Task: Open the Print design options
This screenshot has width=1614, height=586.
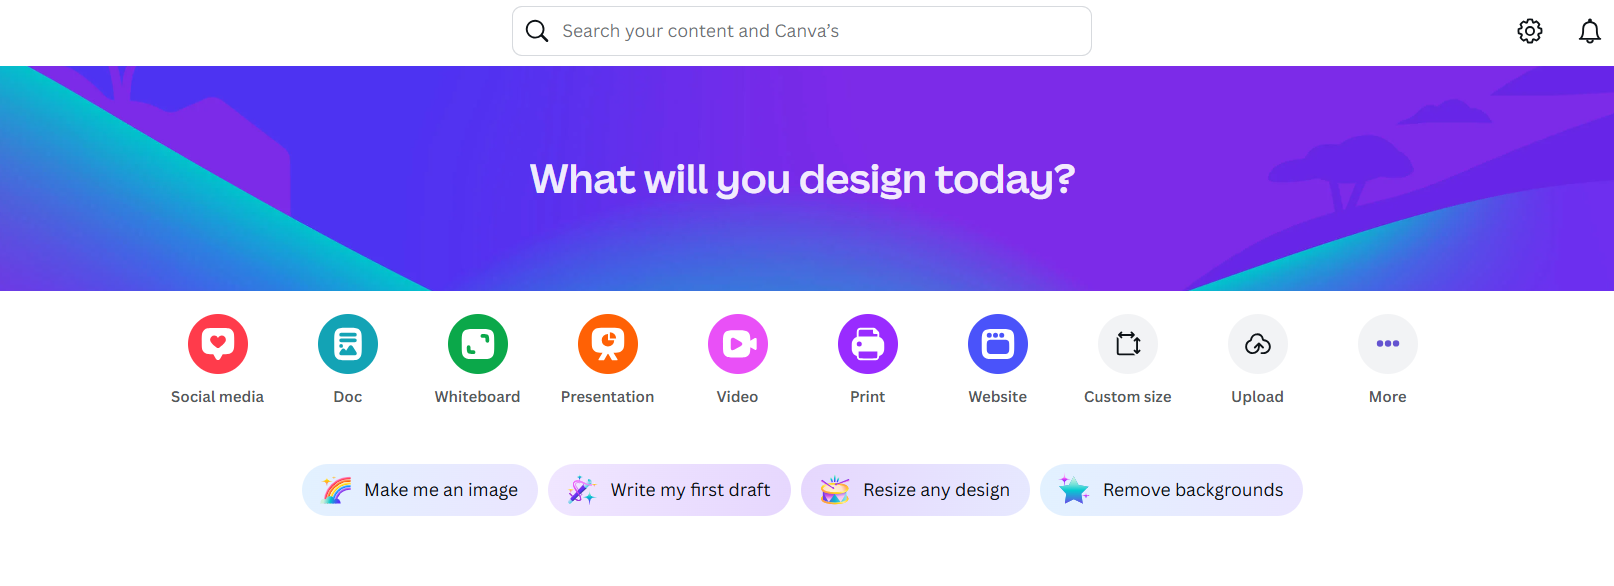Action: (868, 344)
